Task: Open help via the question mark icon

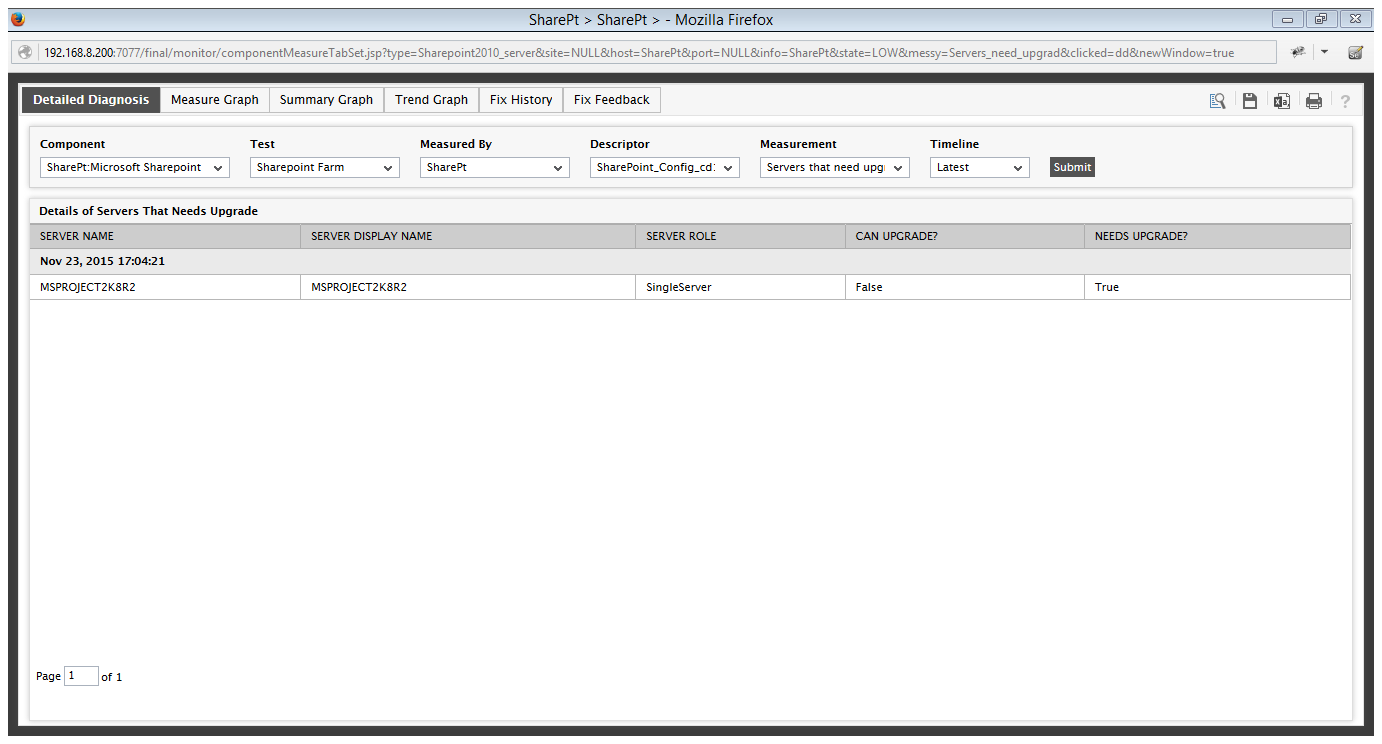Action: coord(1345,101)
